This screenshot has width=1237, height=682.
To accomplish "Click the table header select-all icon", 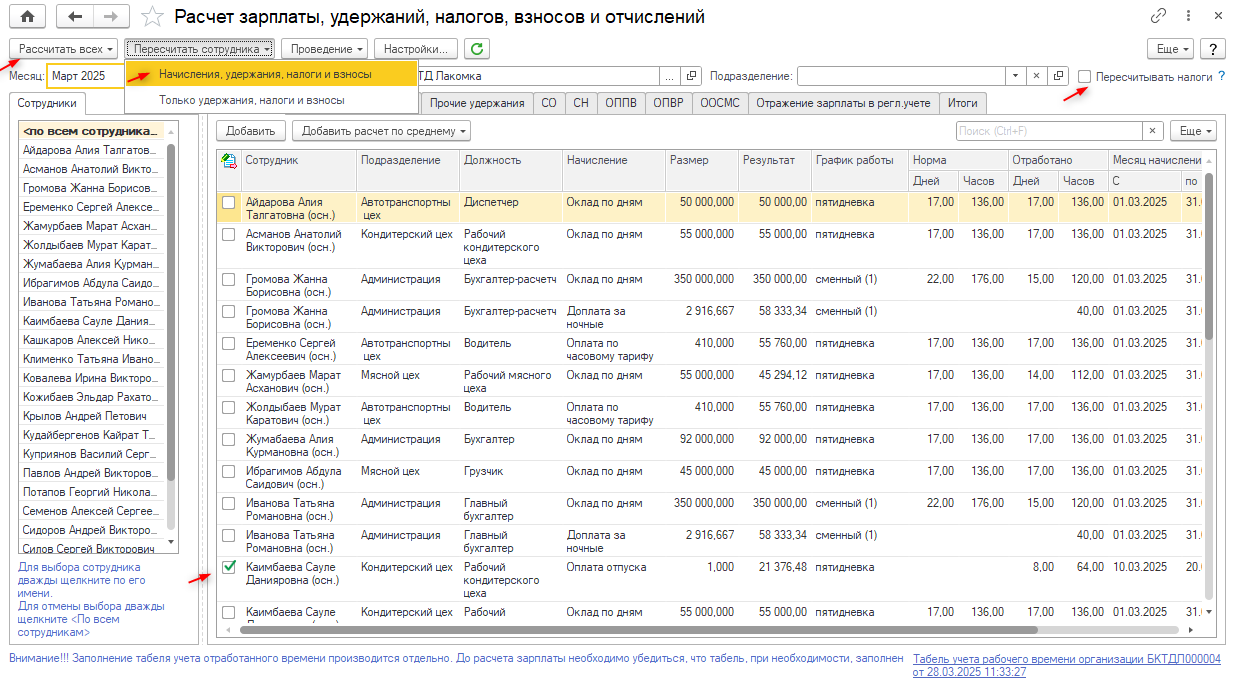I will (x=228, y=160).
